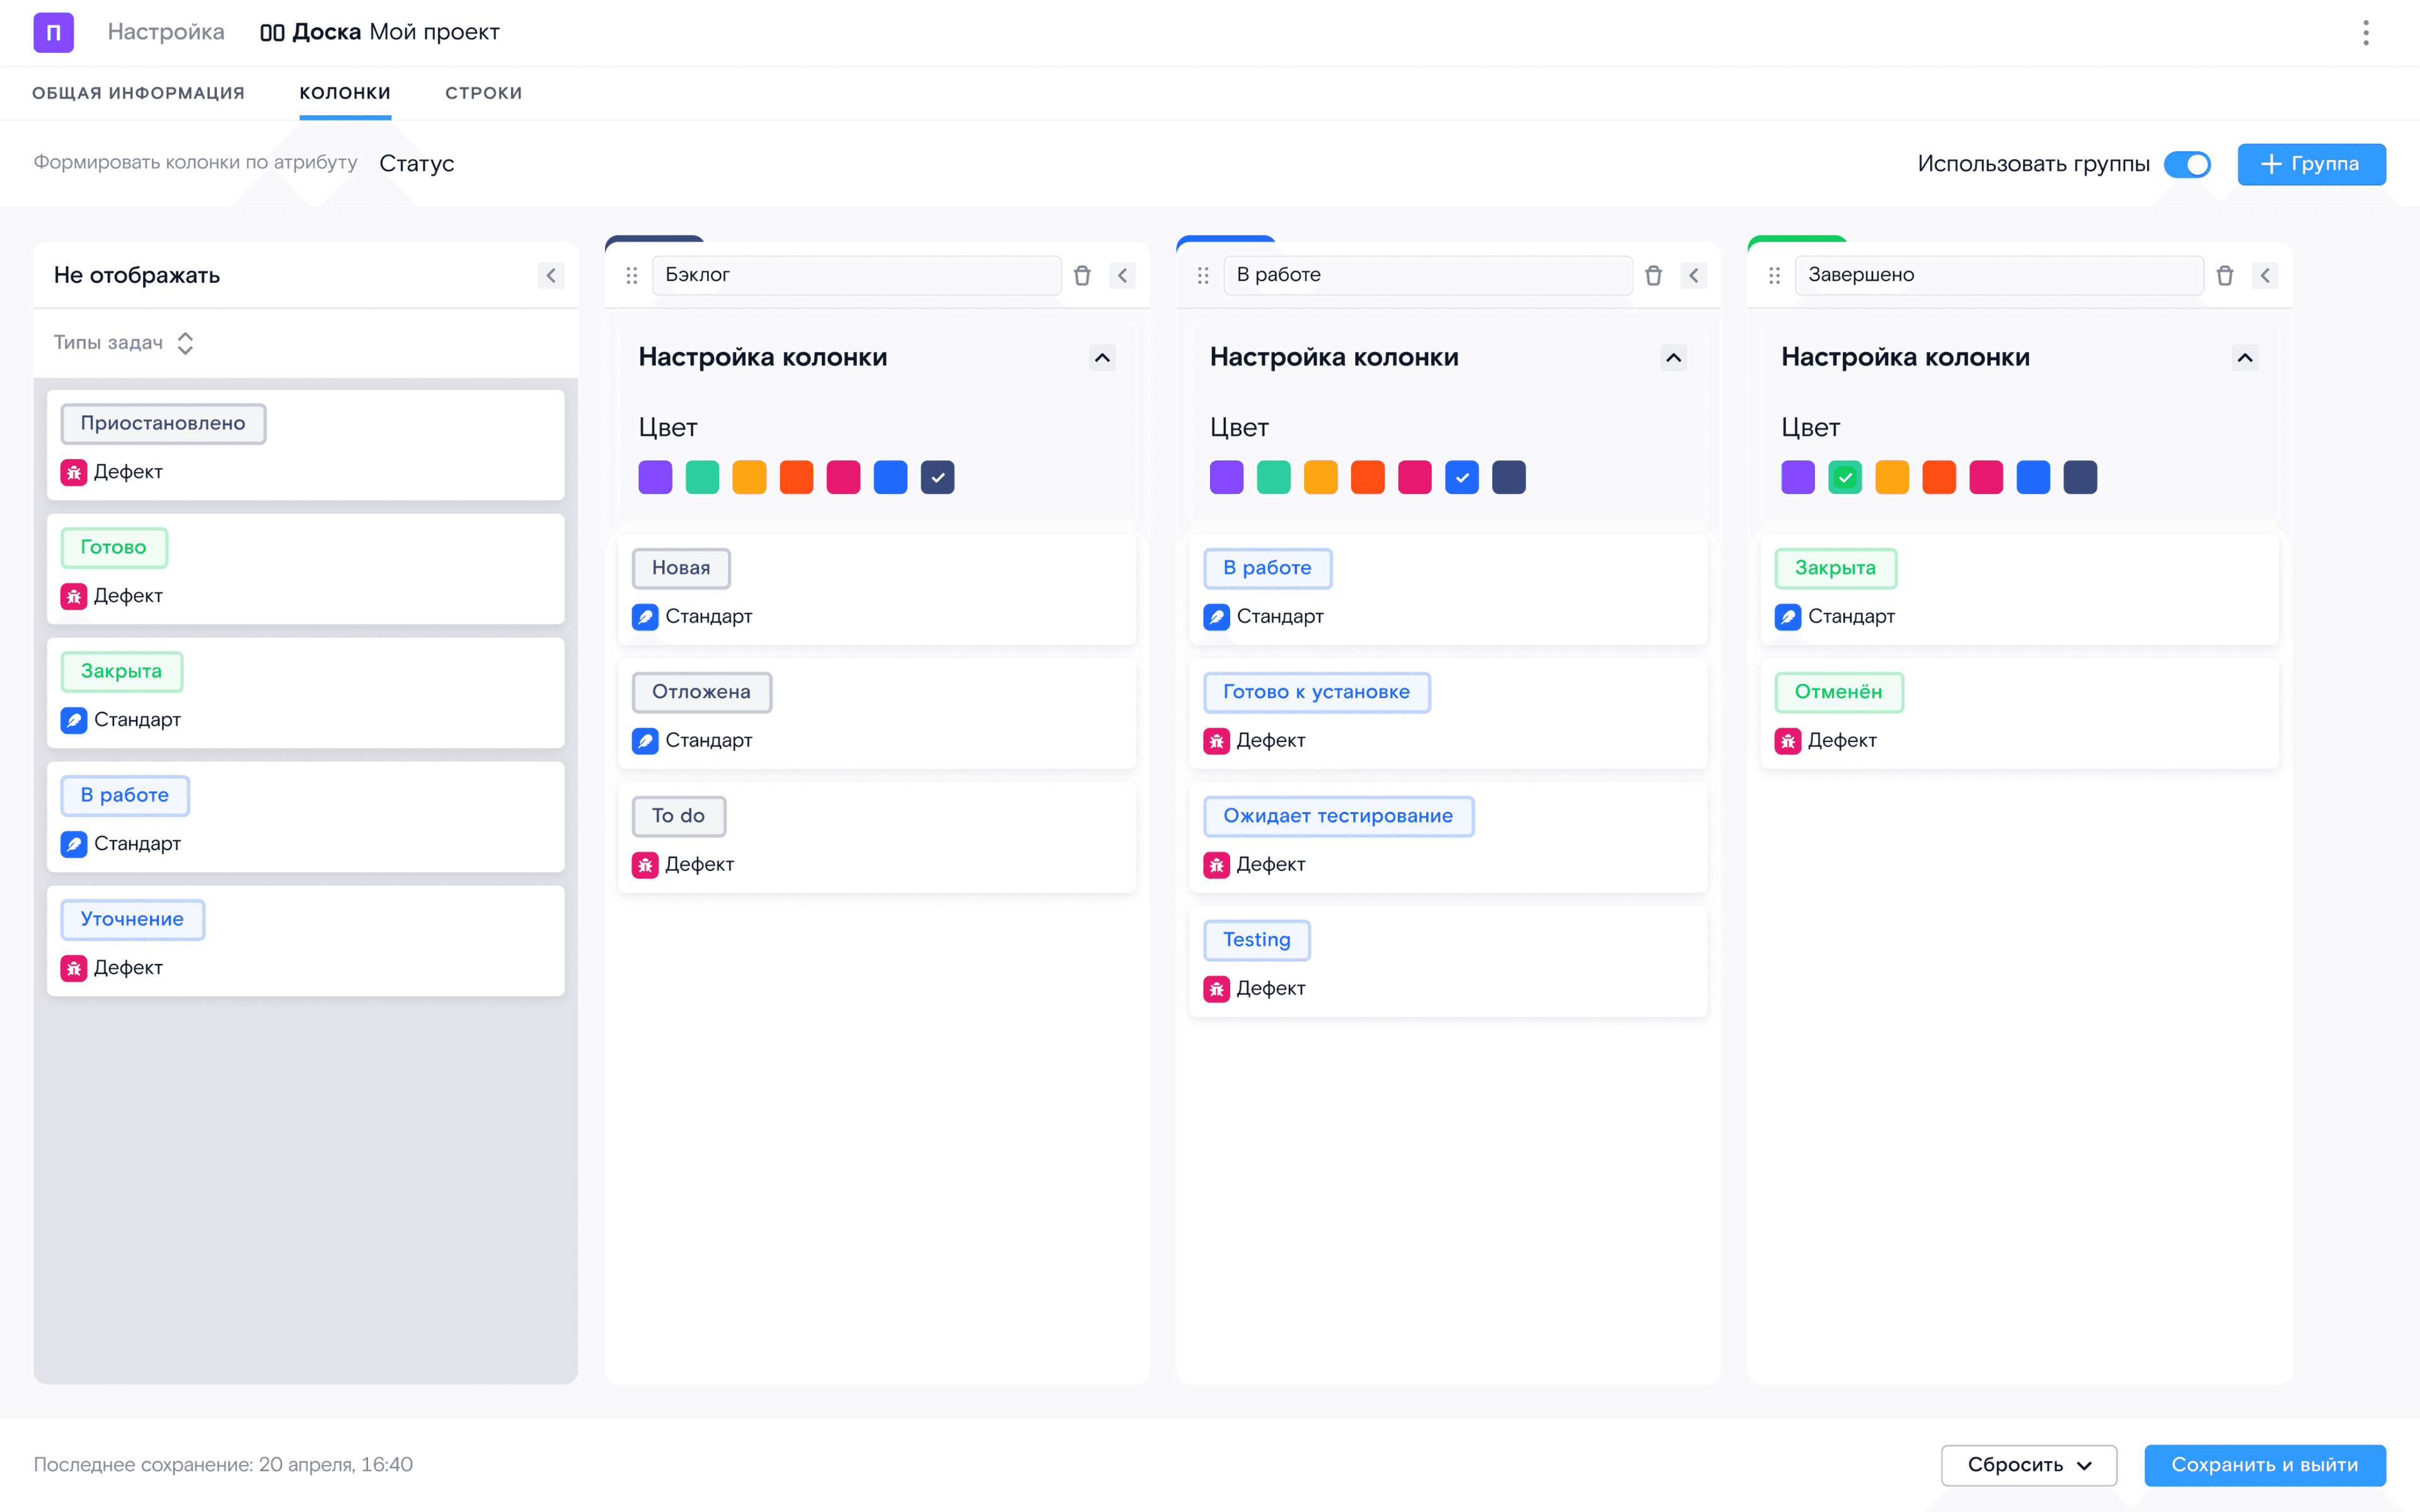2420x1512 pixels.
Task: Click Стандарт icon under Отложена status
Action: 645,741
